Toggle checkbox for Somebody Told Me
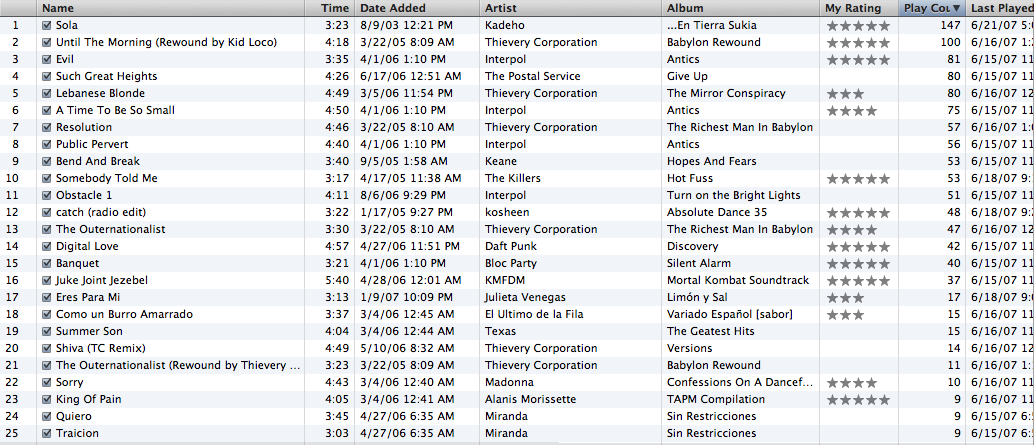 click(x=46, y=179)
